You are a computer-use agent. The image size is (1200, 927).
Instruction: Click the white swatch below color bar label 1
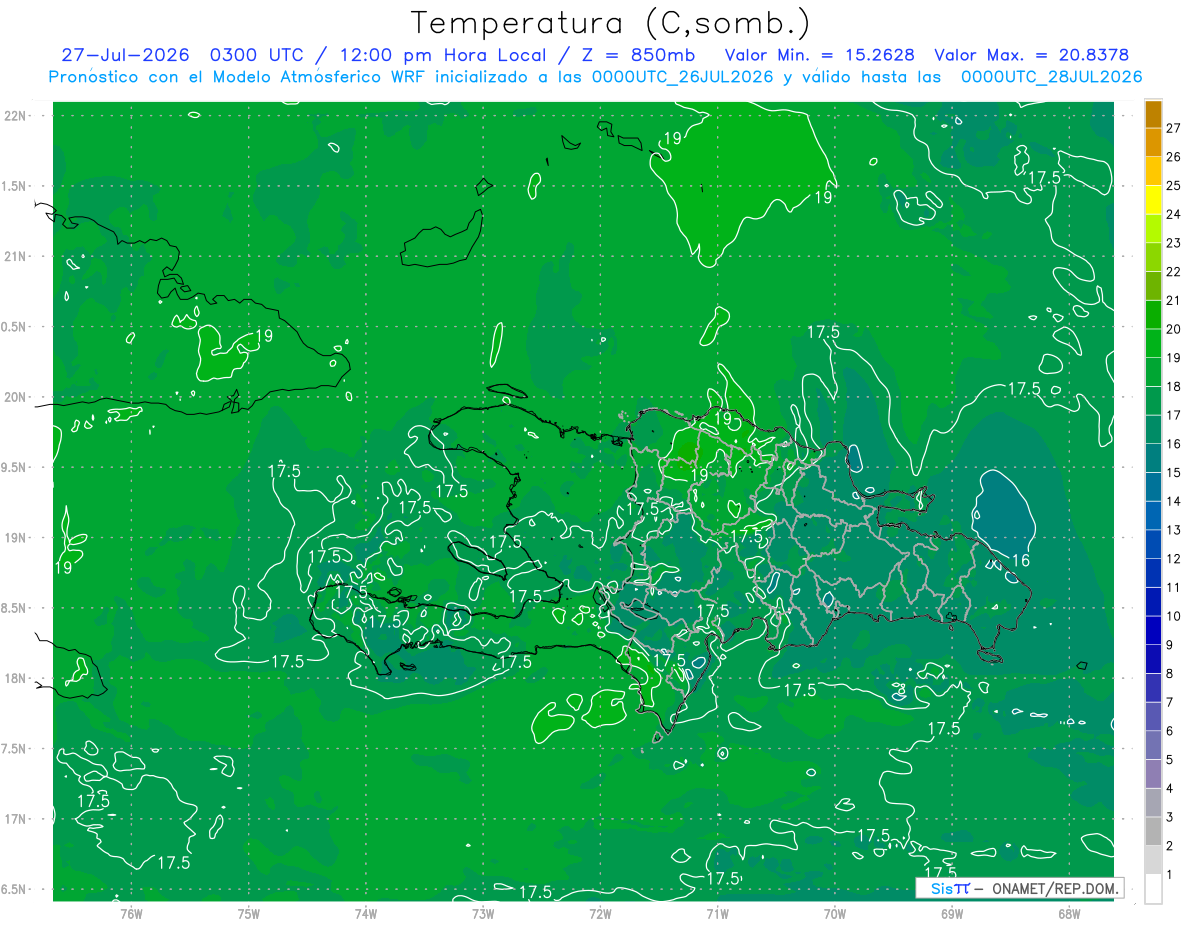[x=1153, y=889]
